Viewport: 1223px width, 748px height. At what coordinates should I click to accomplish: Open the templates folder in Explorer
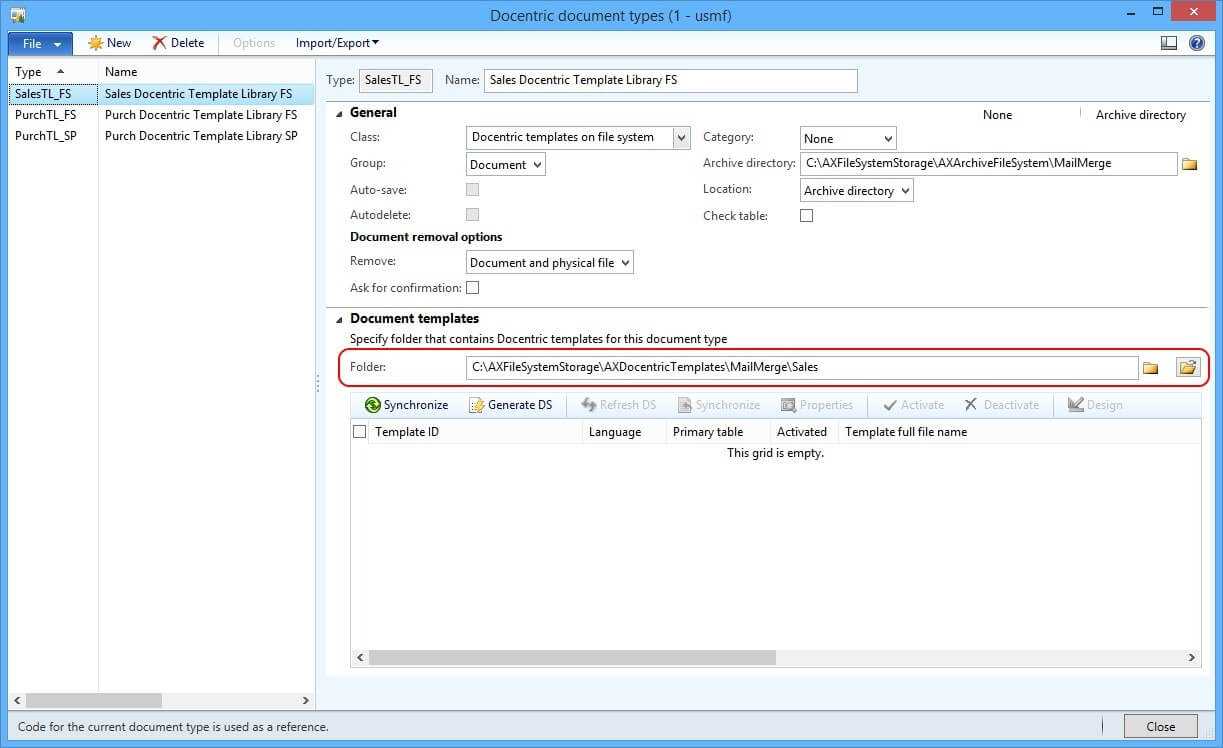(1187, 368)
